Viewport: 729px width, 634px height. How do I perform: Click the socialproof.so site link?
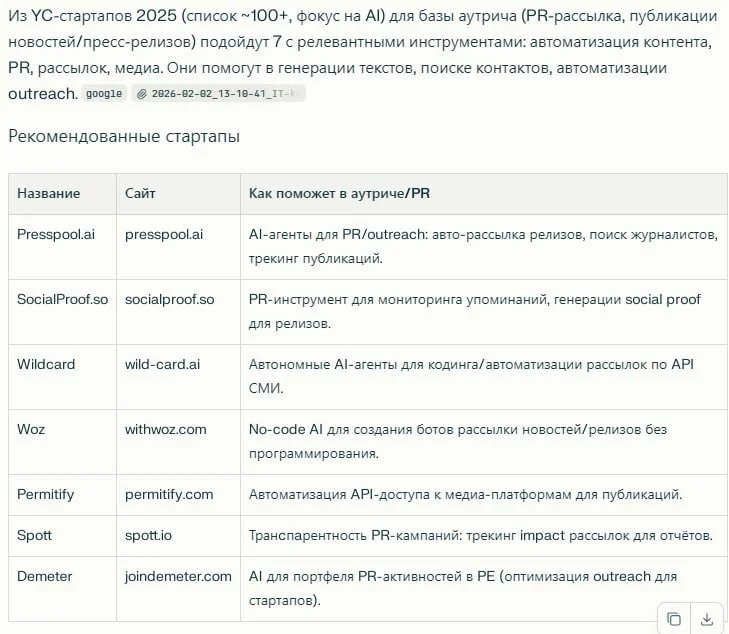click(x=169, y=300)
